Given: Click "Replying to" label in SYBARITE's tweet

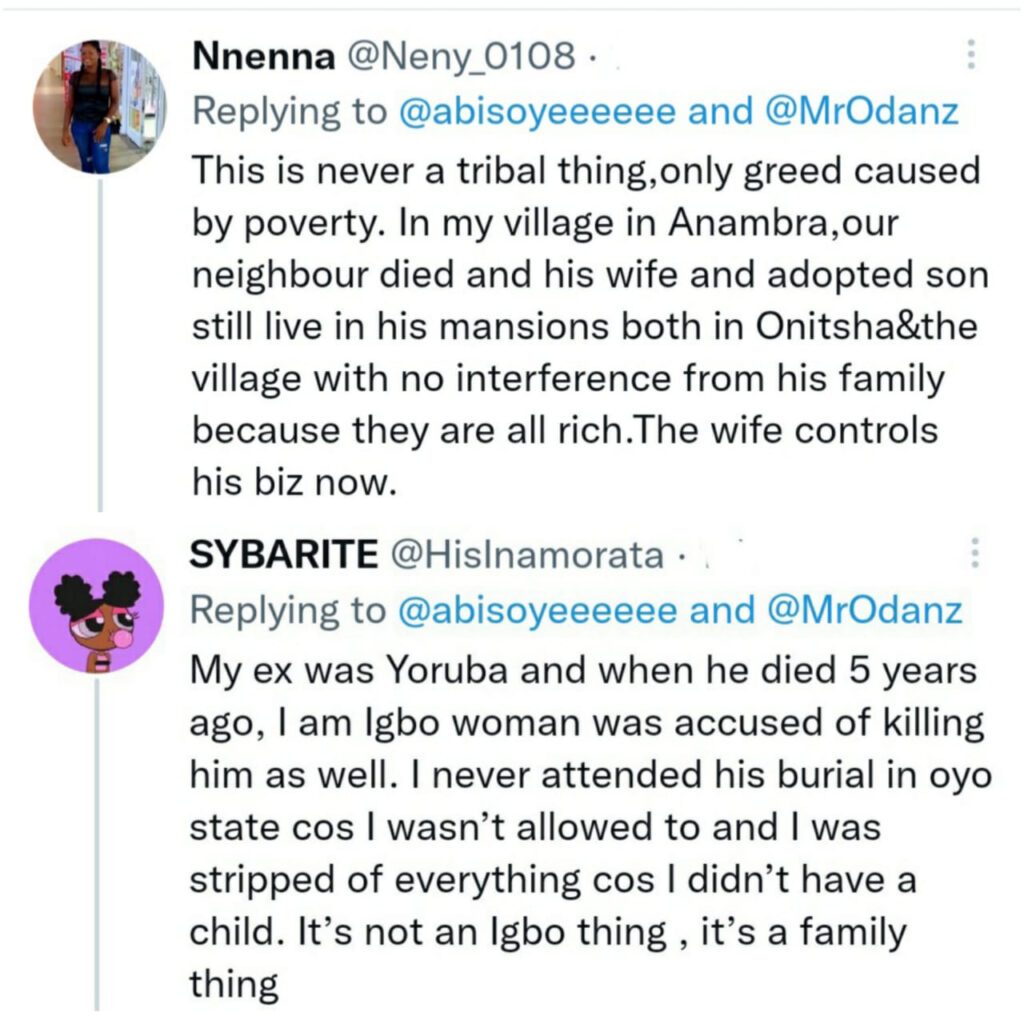Looking at the screenshot, I should coord(289,609).
